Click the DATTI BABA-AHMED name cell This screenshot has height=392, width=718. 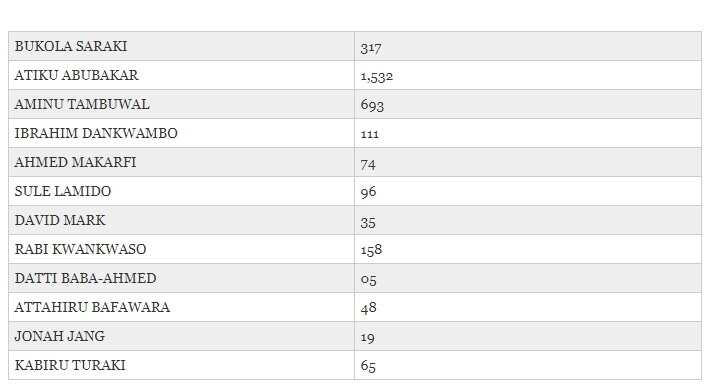coord(181,278)
